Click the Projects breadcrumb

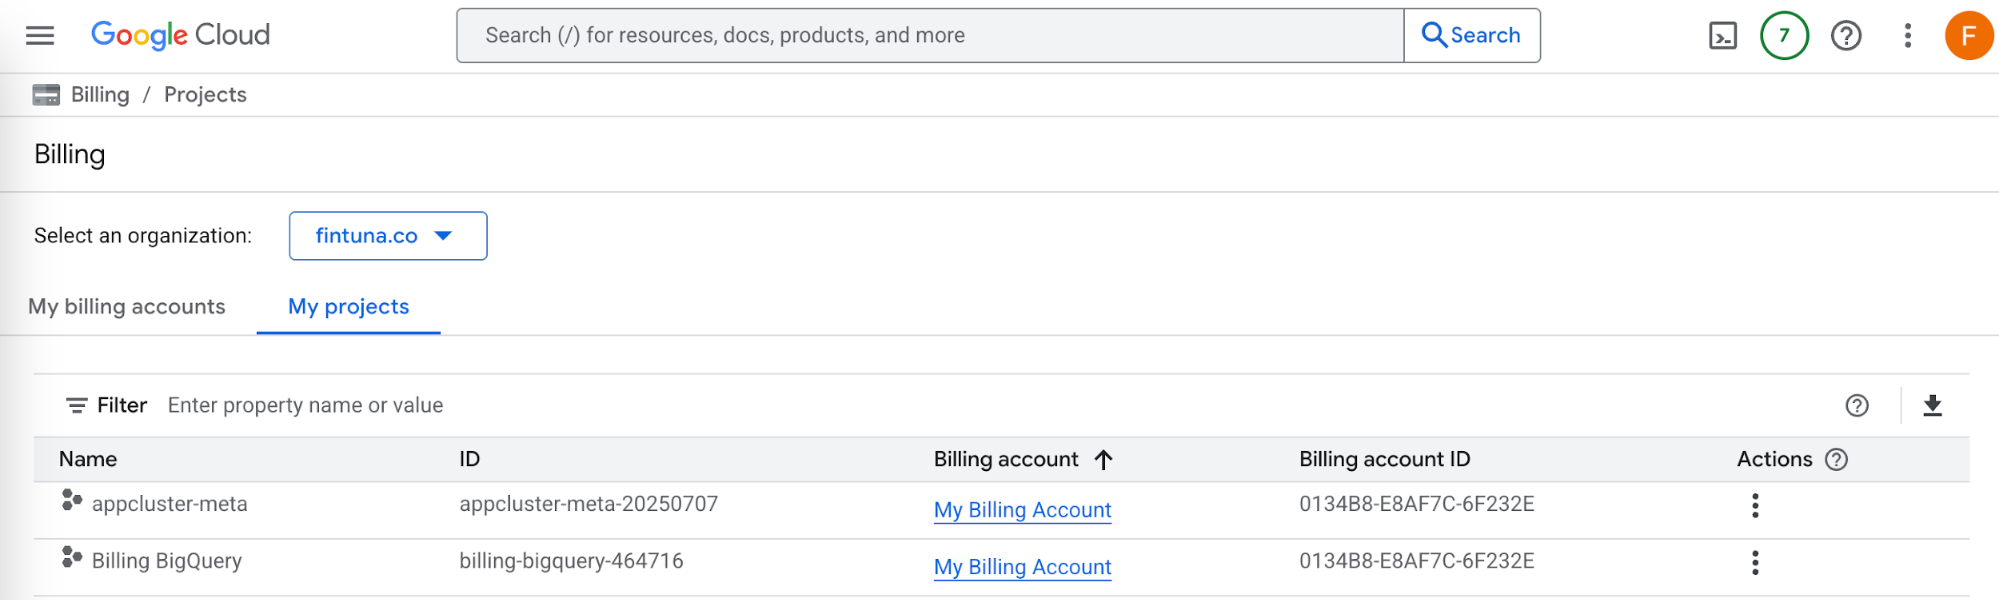205,95
